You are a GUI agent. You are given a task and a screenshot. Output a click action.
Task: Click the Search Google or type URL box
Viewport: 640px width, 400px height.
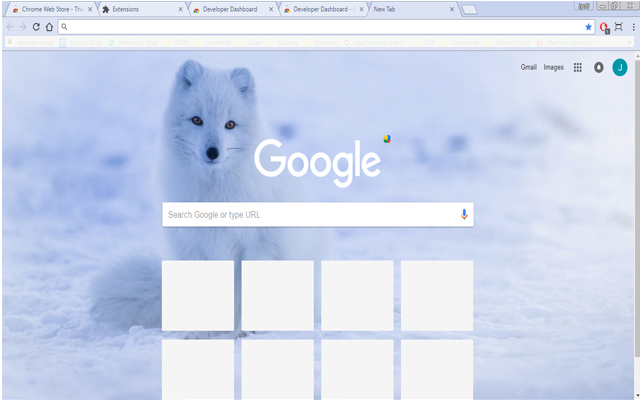coord(318,214)
